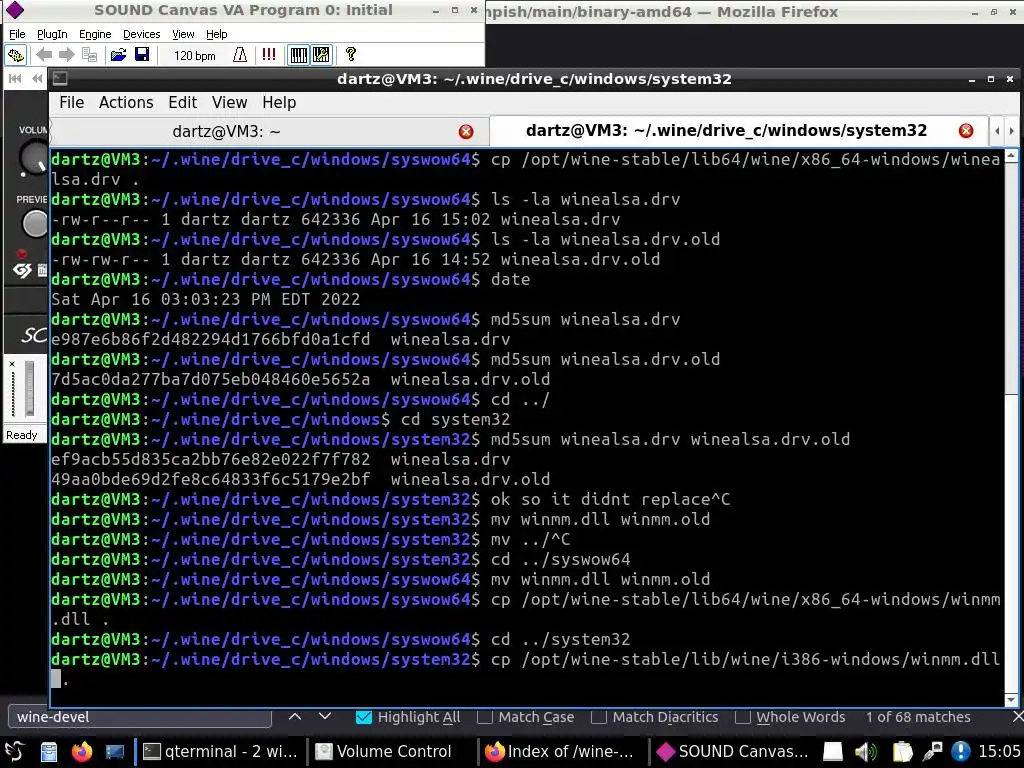This screenshot has width=1024, height=768.
Task: Switch to qterminal taskbar button
Action: [x=220, y=752]
